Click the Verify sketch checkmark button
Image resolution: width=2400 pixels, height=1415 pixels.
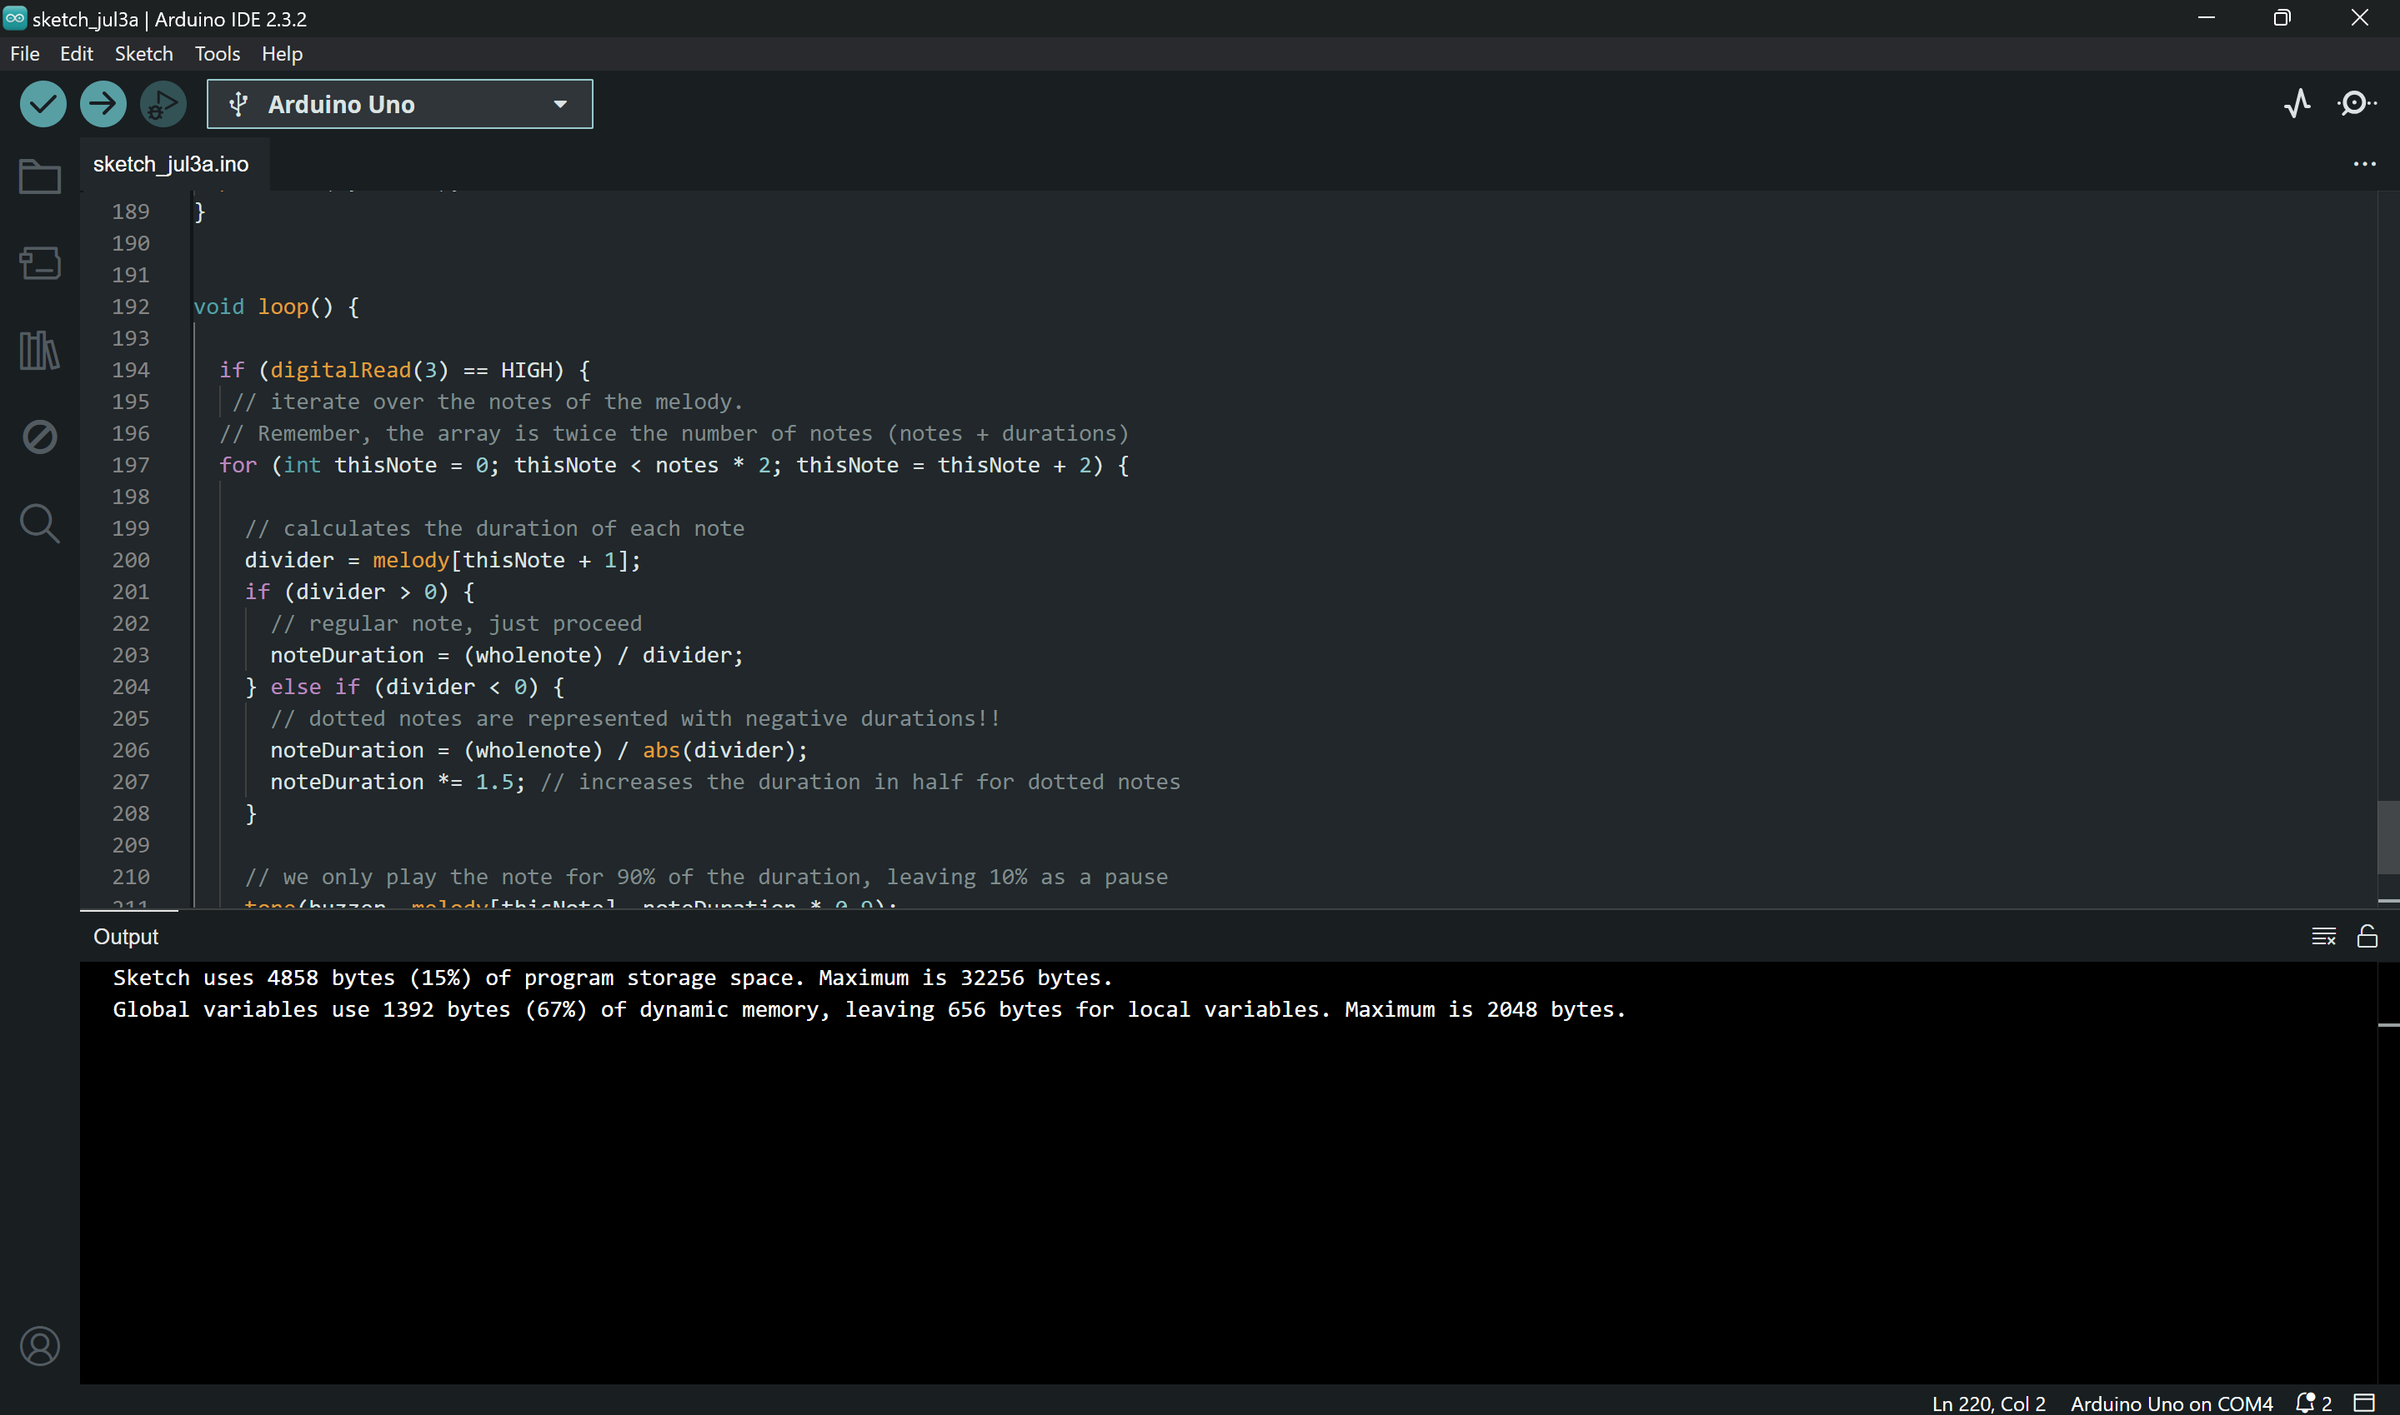[43, 104]
